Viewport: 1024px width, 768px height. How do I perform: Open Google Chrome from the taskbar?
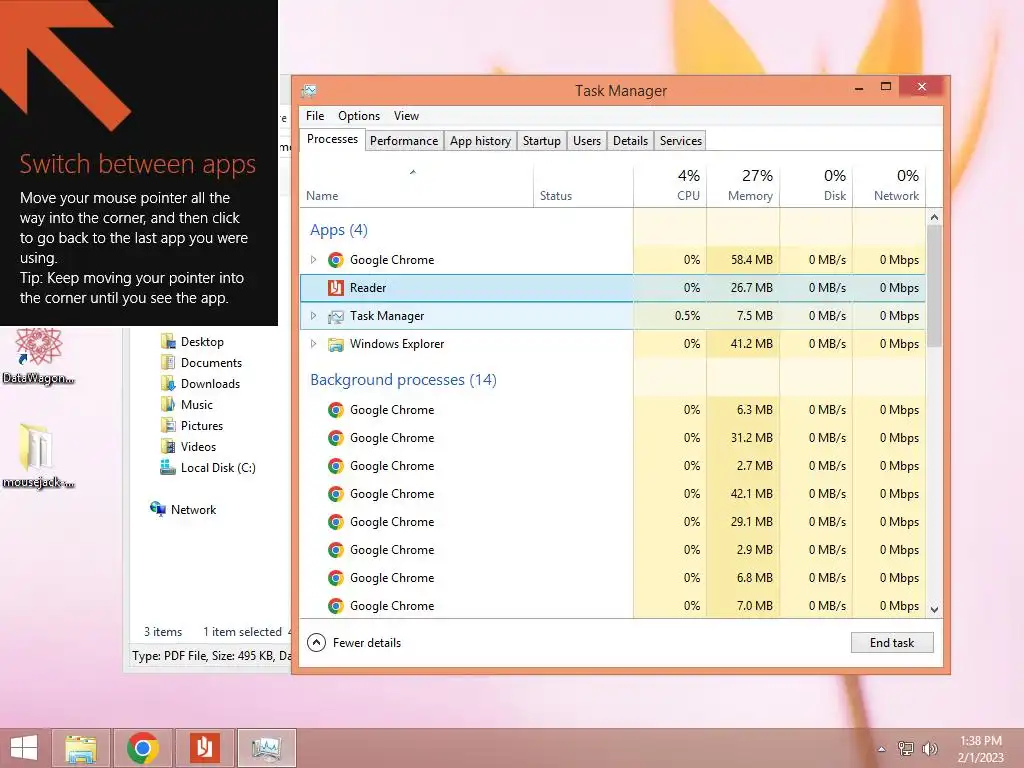(x=142, y=748)
